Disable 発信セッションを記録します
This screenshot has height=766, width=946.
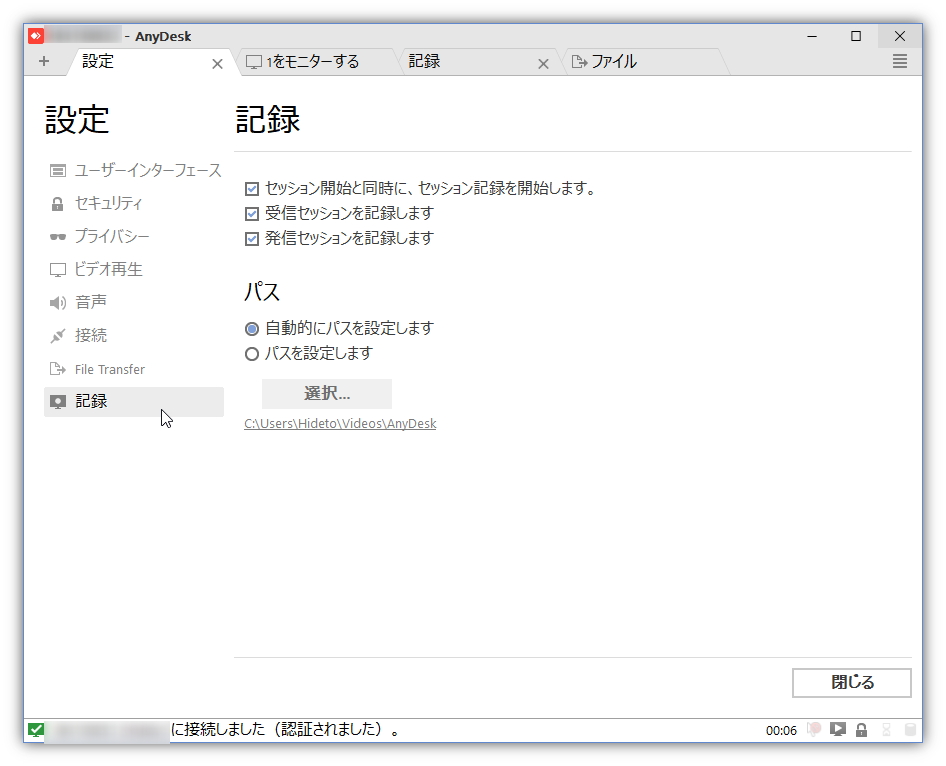click(x=252, y=238)
